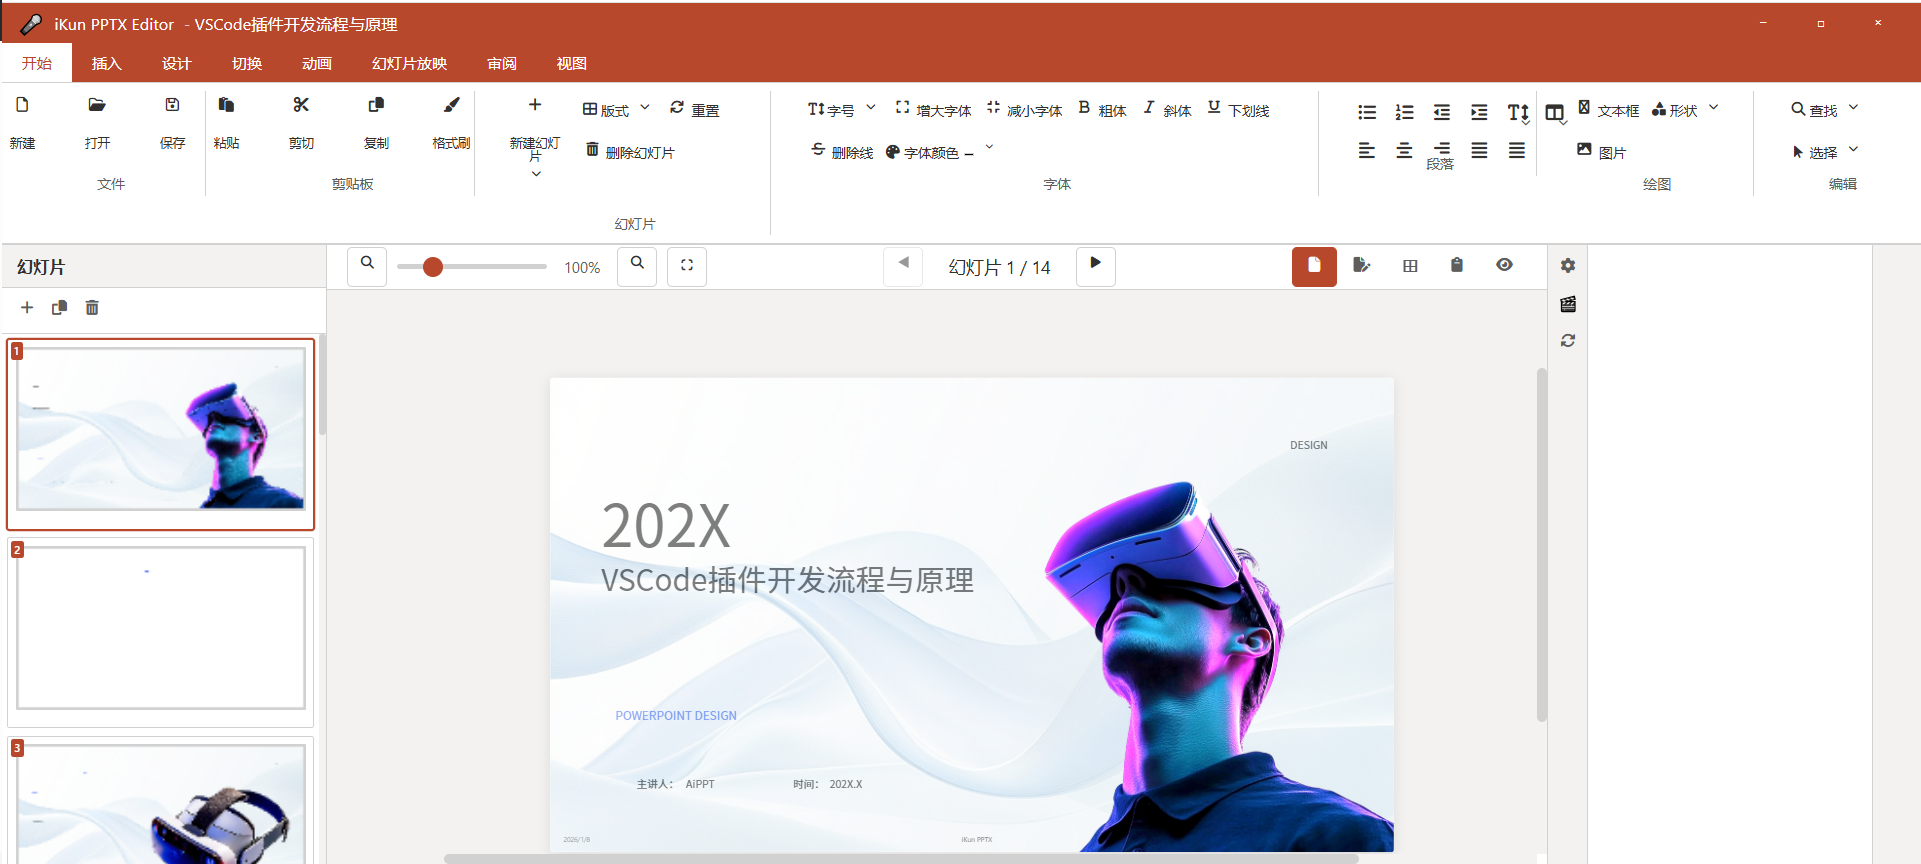1921x864 pixels.
Task: Paste using the 粘贴 clipboard icon
Action: pyautogui.click(x=226, y=105)
